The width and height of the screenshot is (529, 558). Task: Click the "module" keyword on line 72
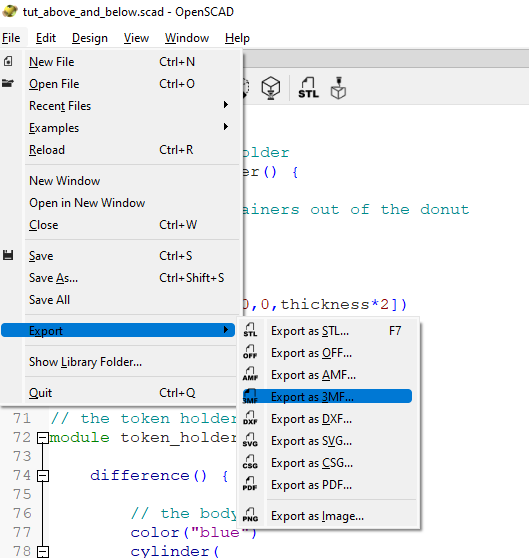(79, 437)
